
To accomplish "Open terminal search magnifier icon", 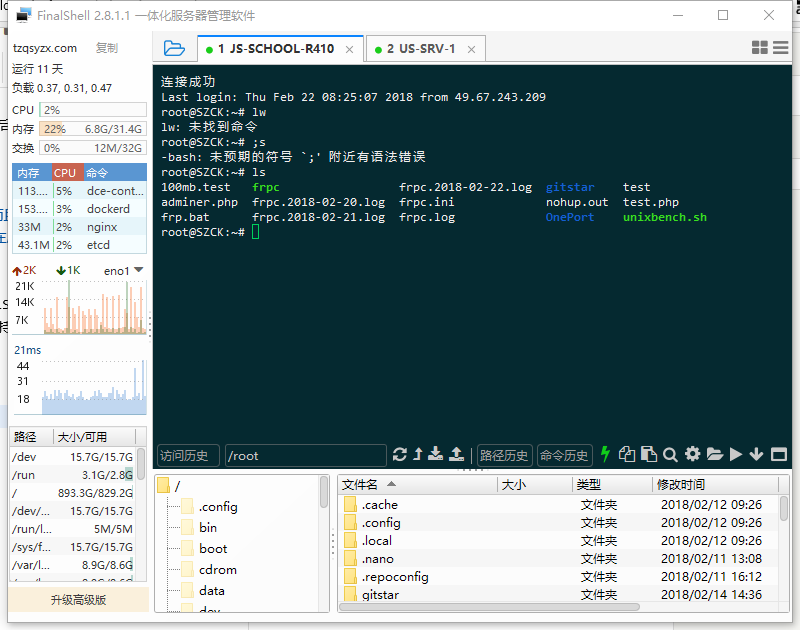I will 670,455.
